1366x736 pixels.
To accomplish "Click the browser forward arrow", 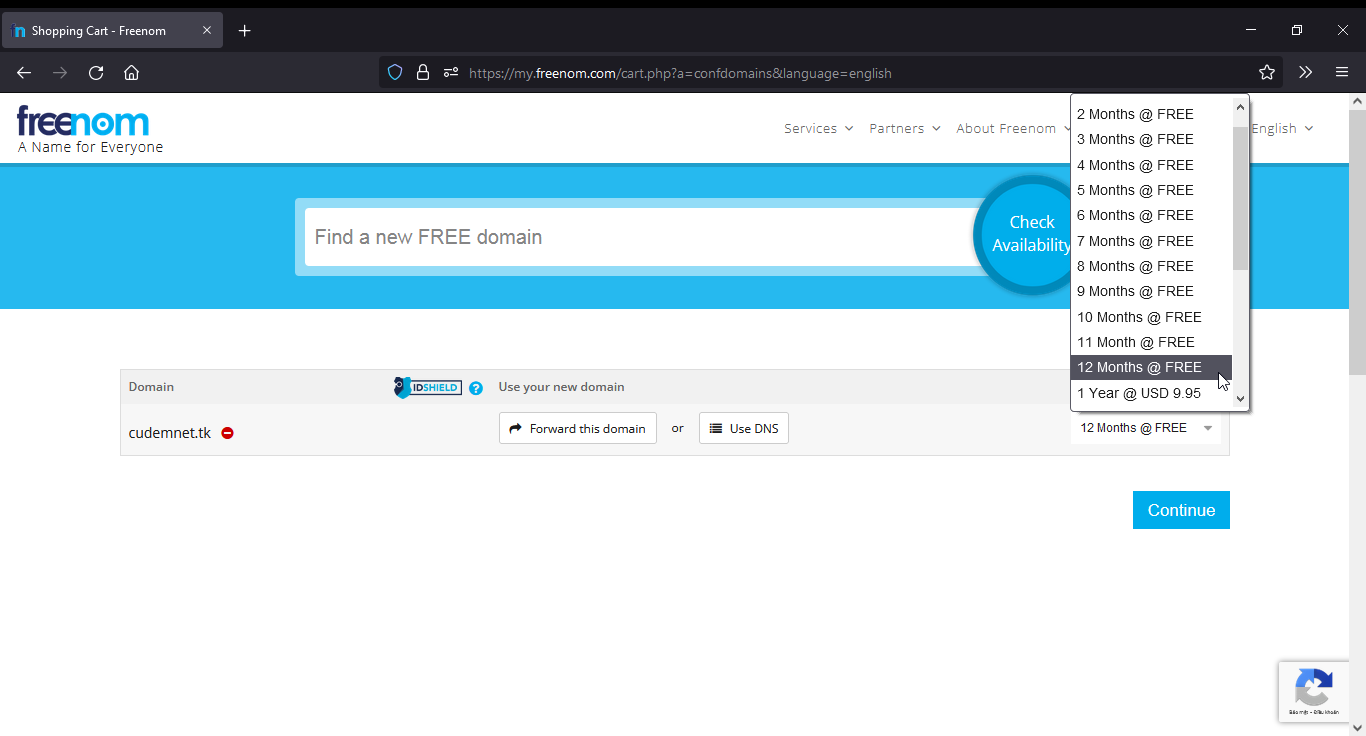I will point(60,72).
